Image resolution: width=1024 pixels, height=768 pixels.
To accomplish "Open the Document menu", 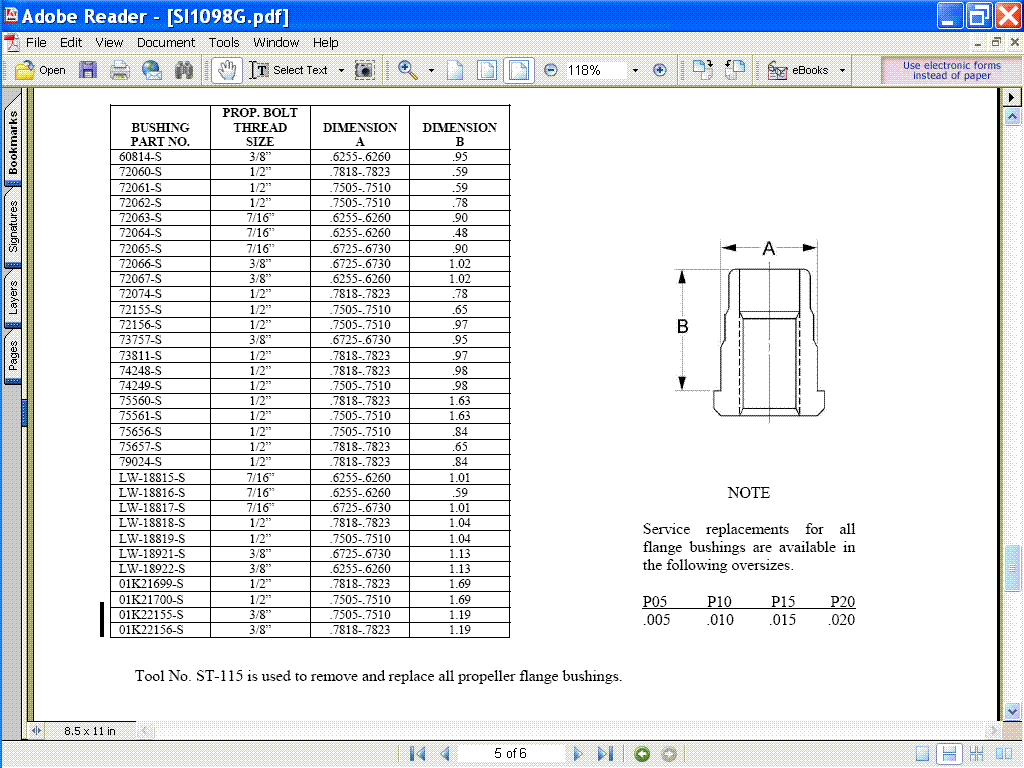I will coord(166,43).
